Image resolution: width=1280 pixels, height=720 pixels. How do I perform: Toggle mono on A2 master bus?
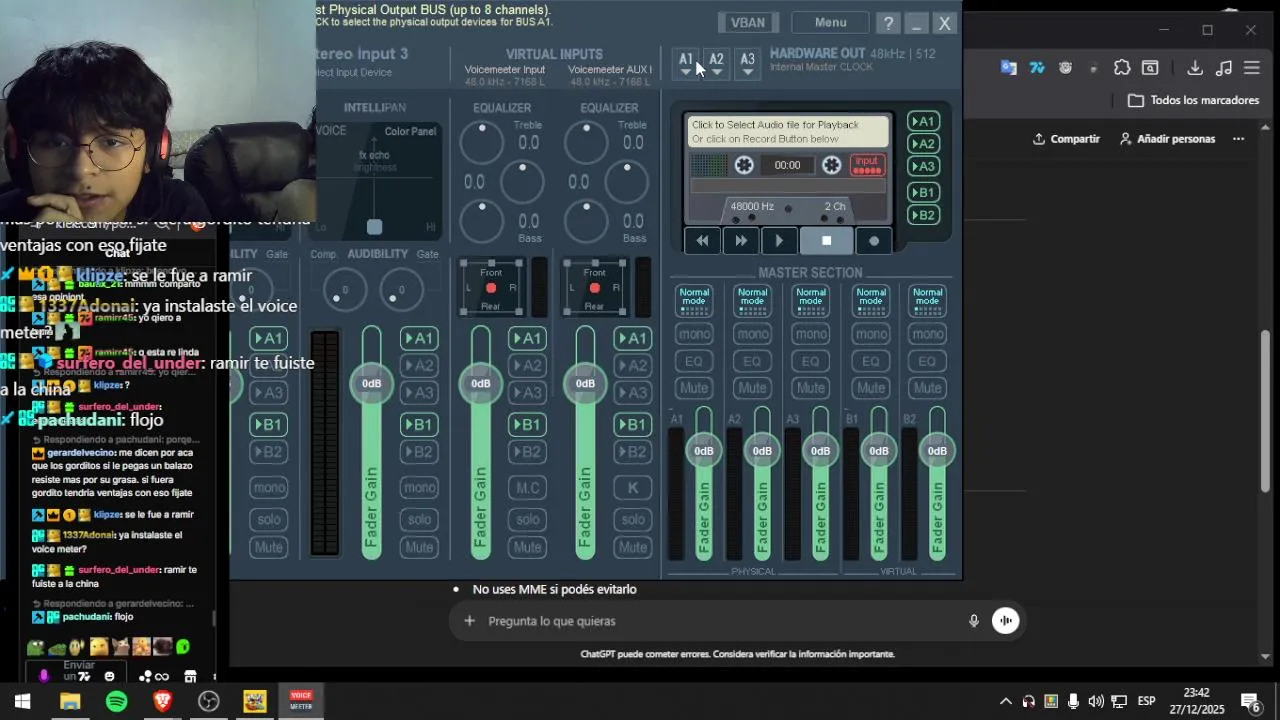(x=752, y=334)
